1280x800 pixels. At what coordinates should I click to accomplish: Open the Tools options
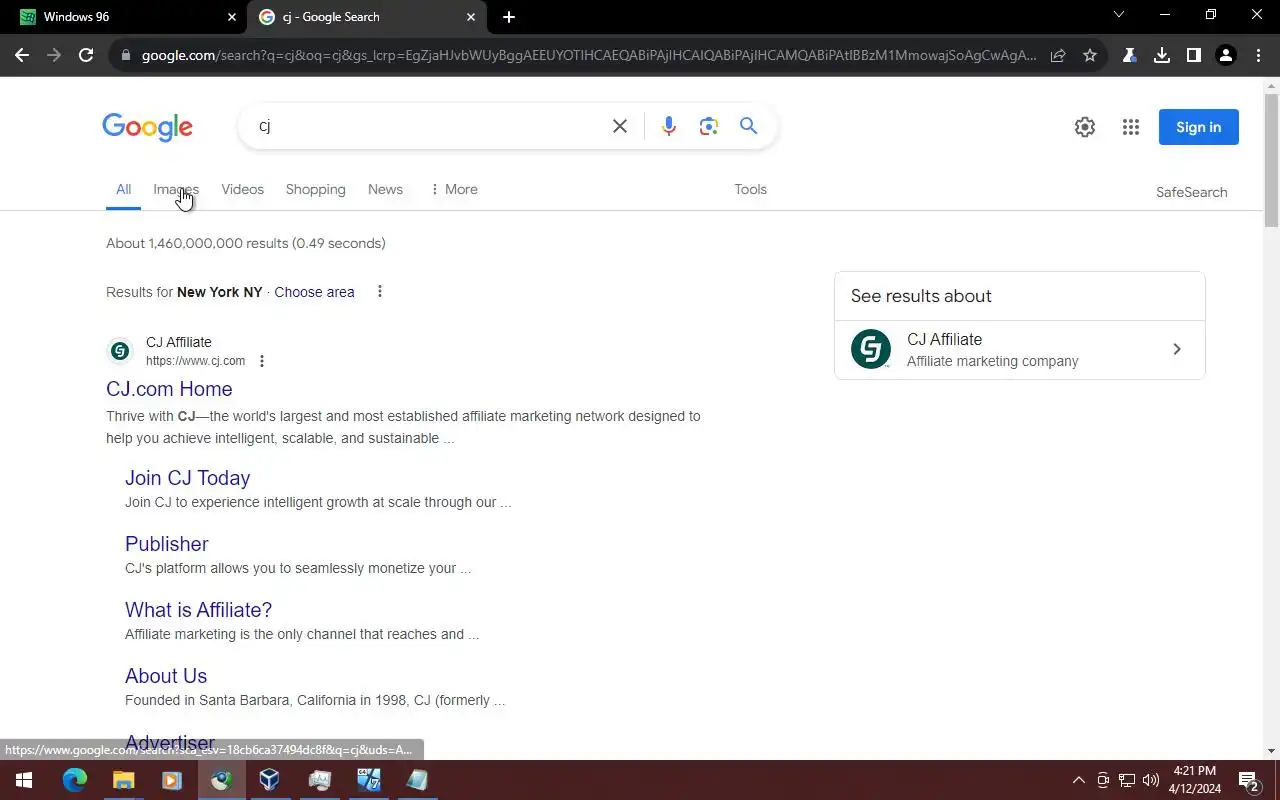tap(750, 189)
